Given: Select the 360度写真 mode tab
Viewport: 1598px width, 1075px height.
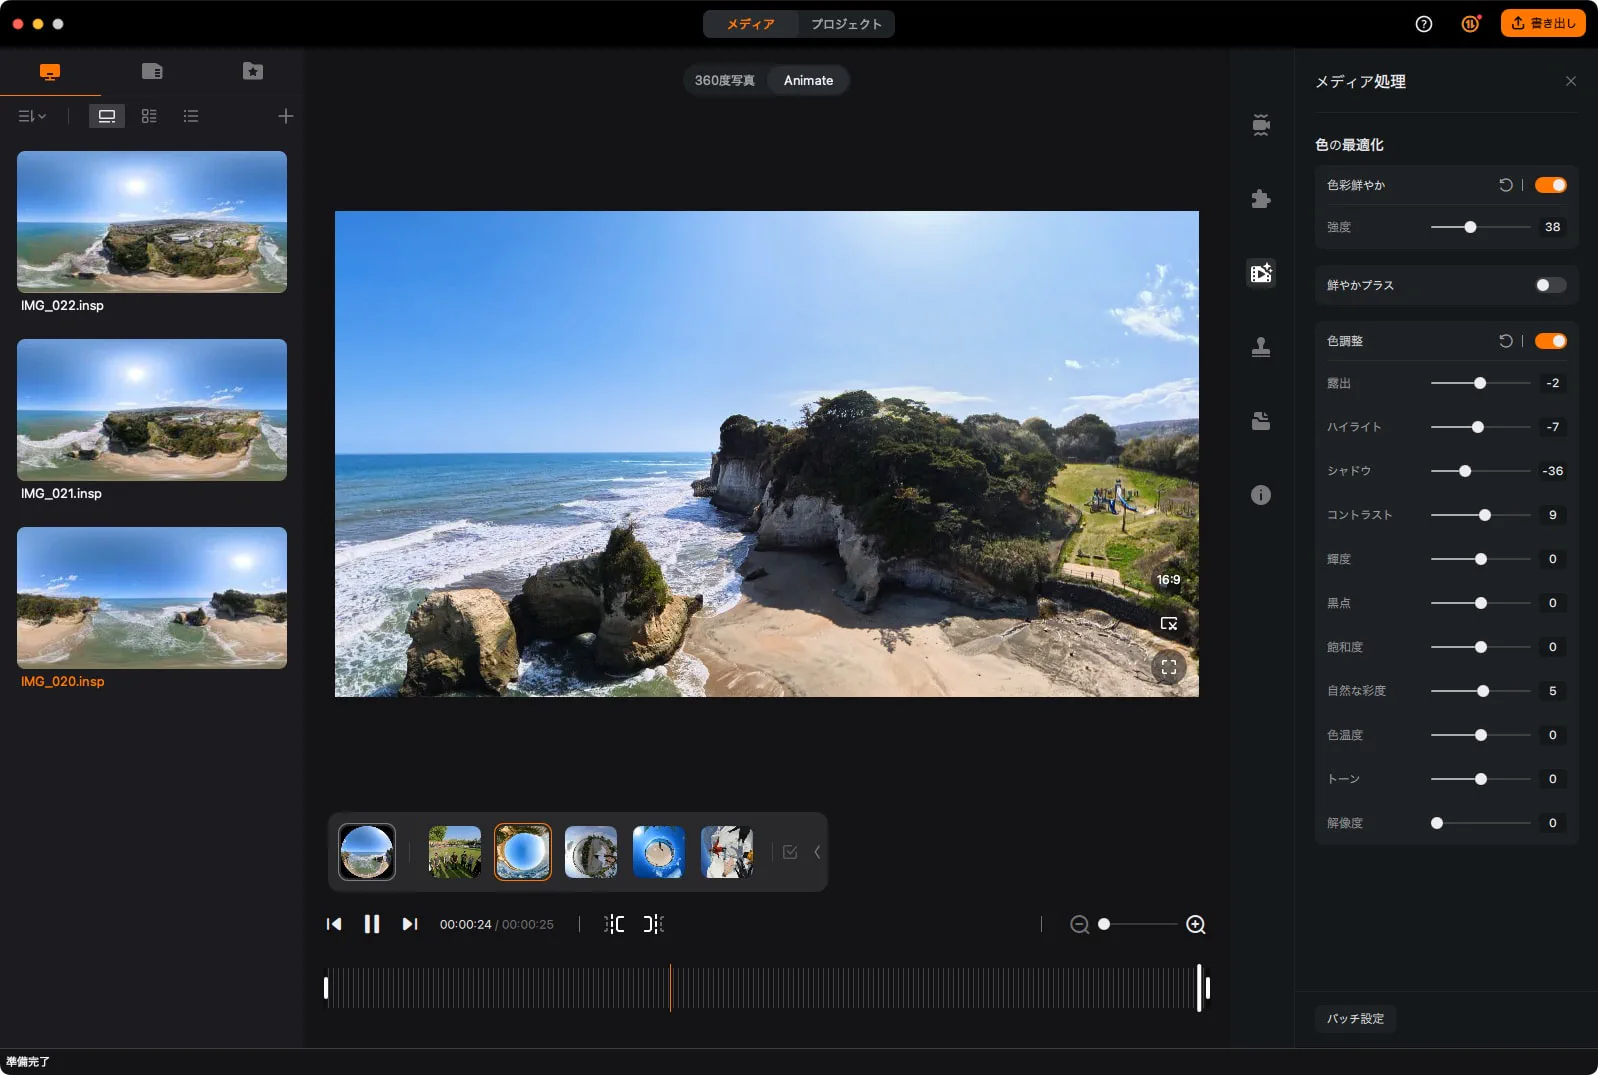Looking at the screenshot, I should pyautogui.click(x=725, y=81).
